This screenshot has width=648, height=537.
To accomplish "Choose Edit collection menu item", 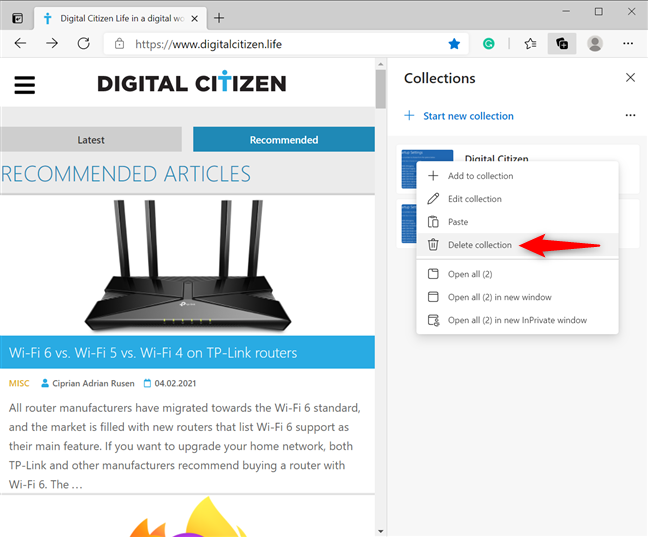I will (517, 199).
